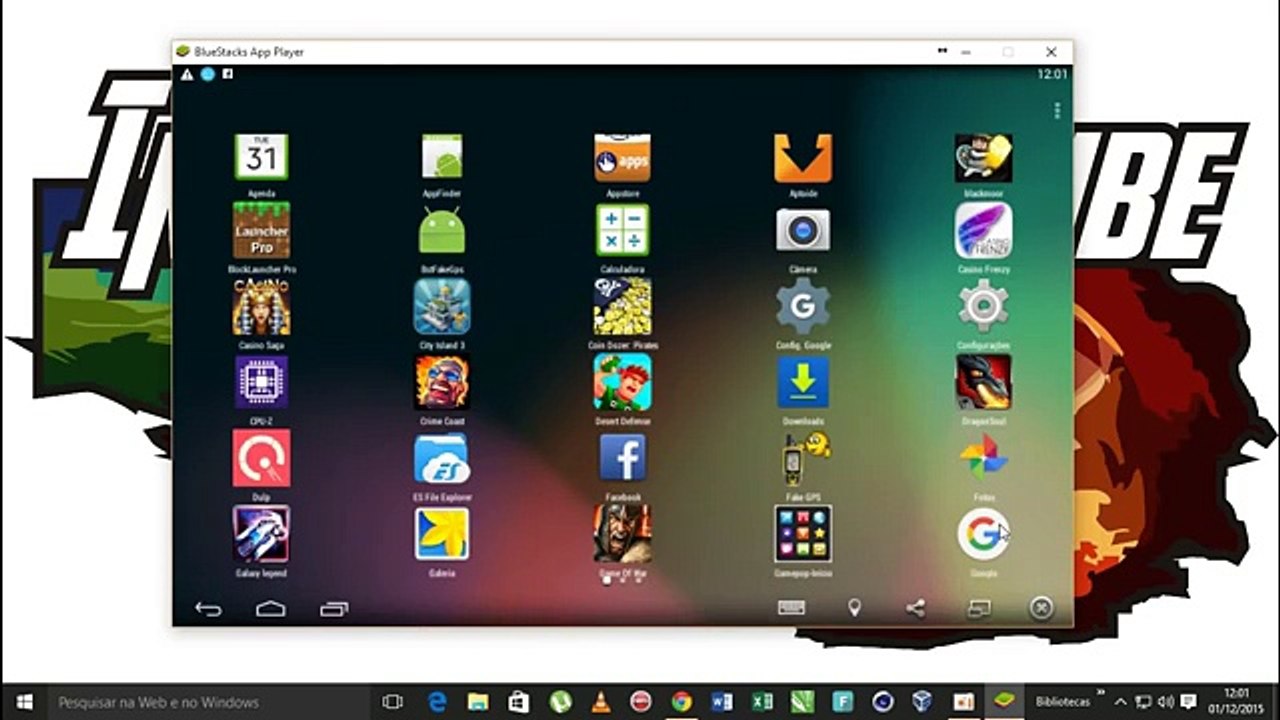
Task: Expand the Bibliotecas toolbar chevron
Action: click(x=1100, y=691)
